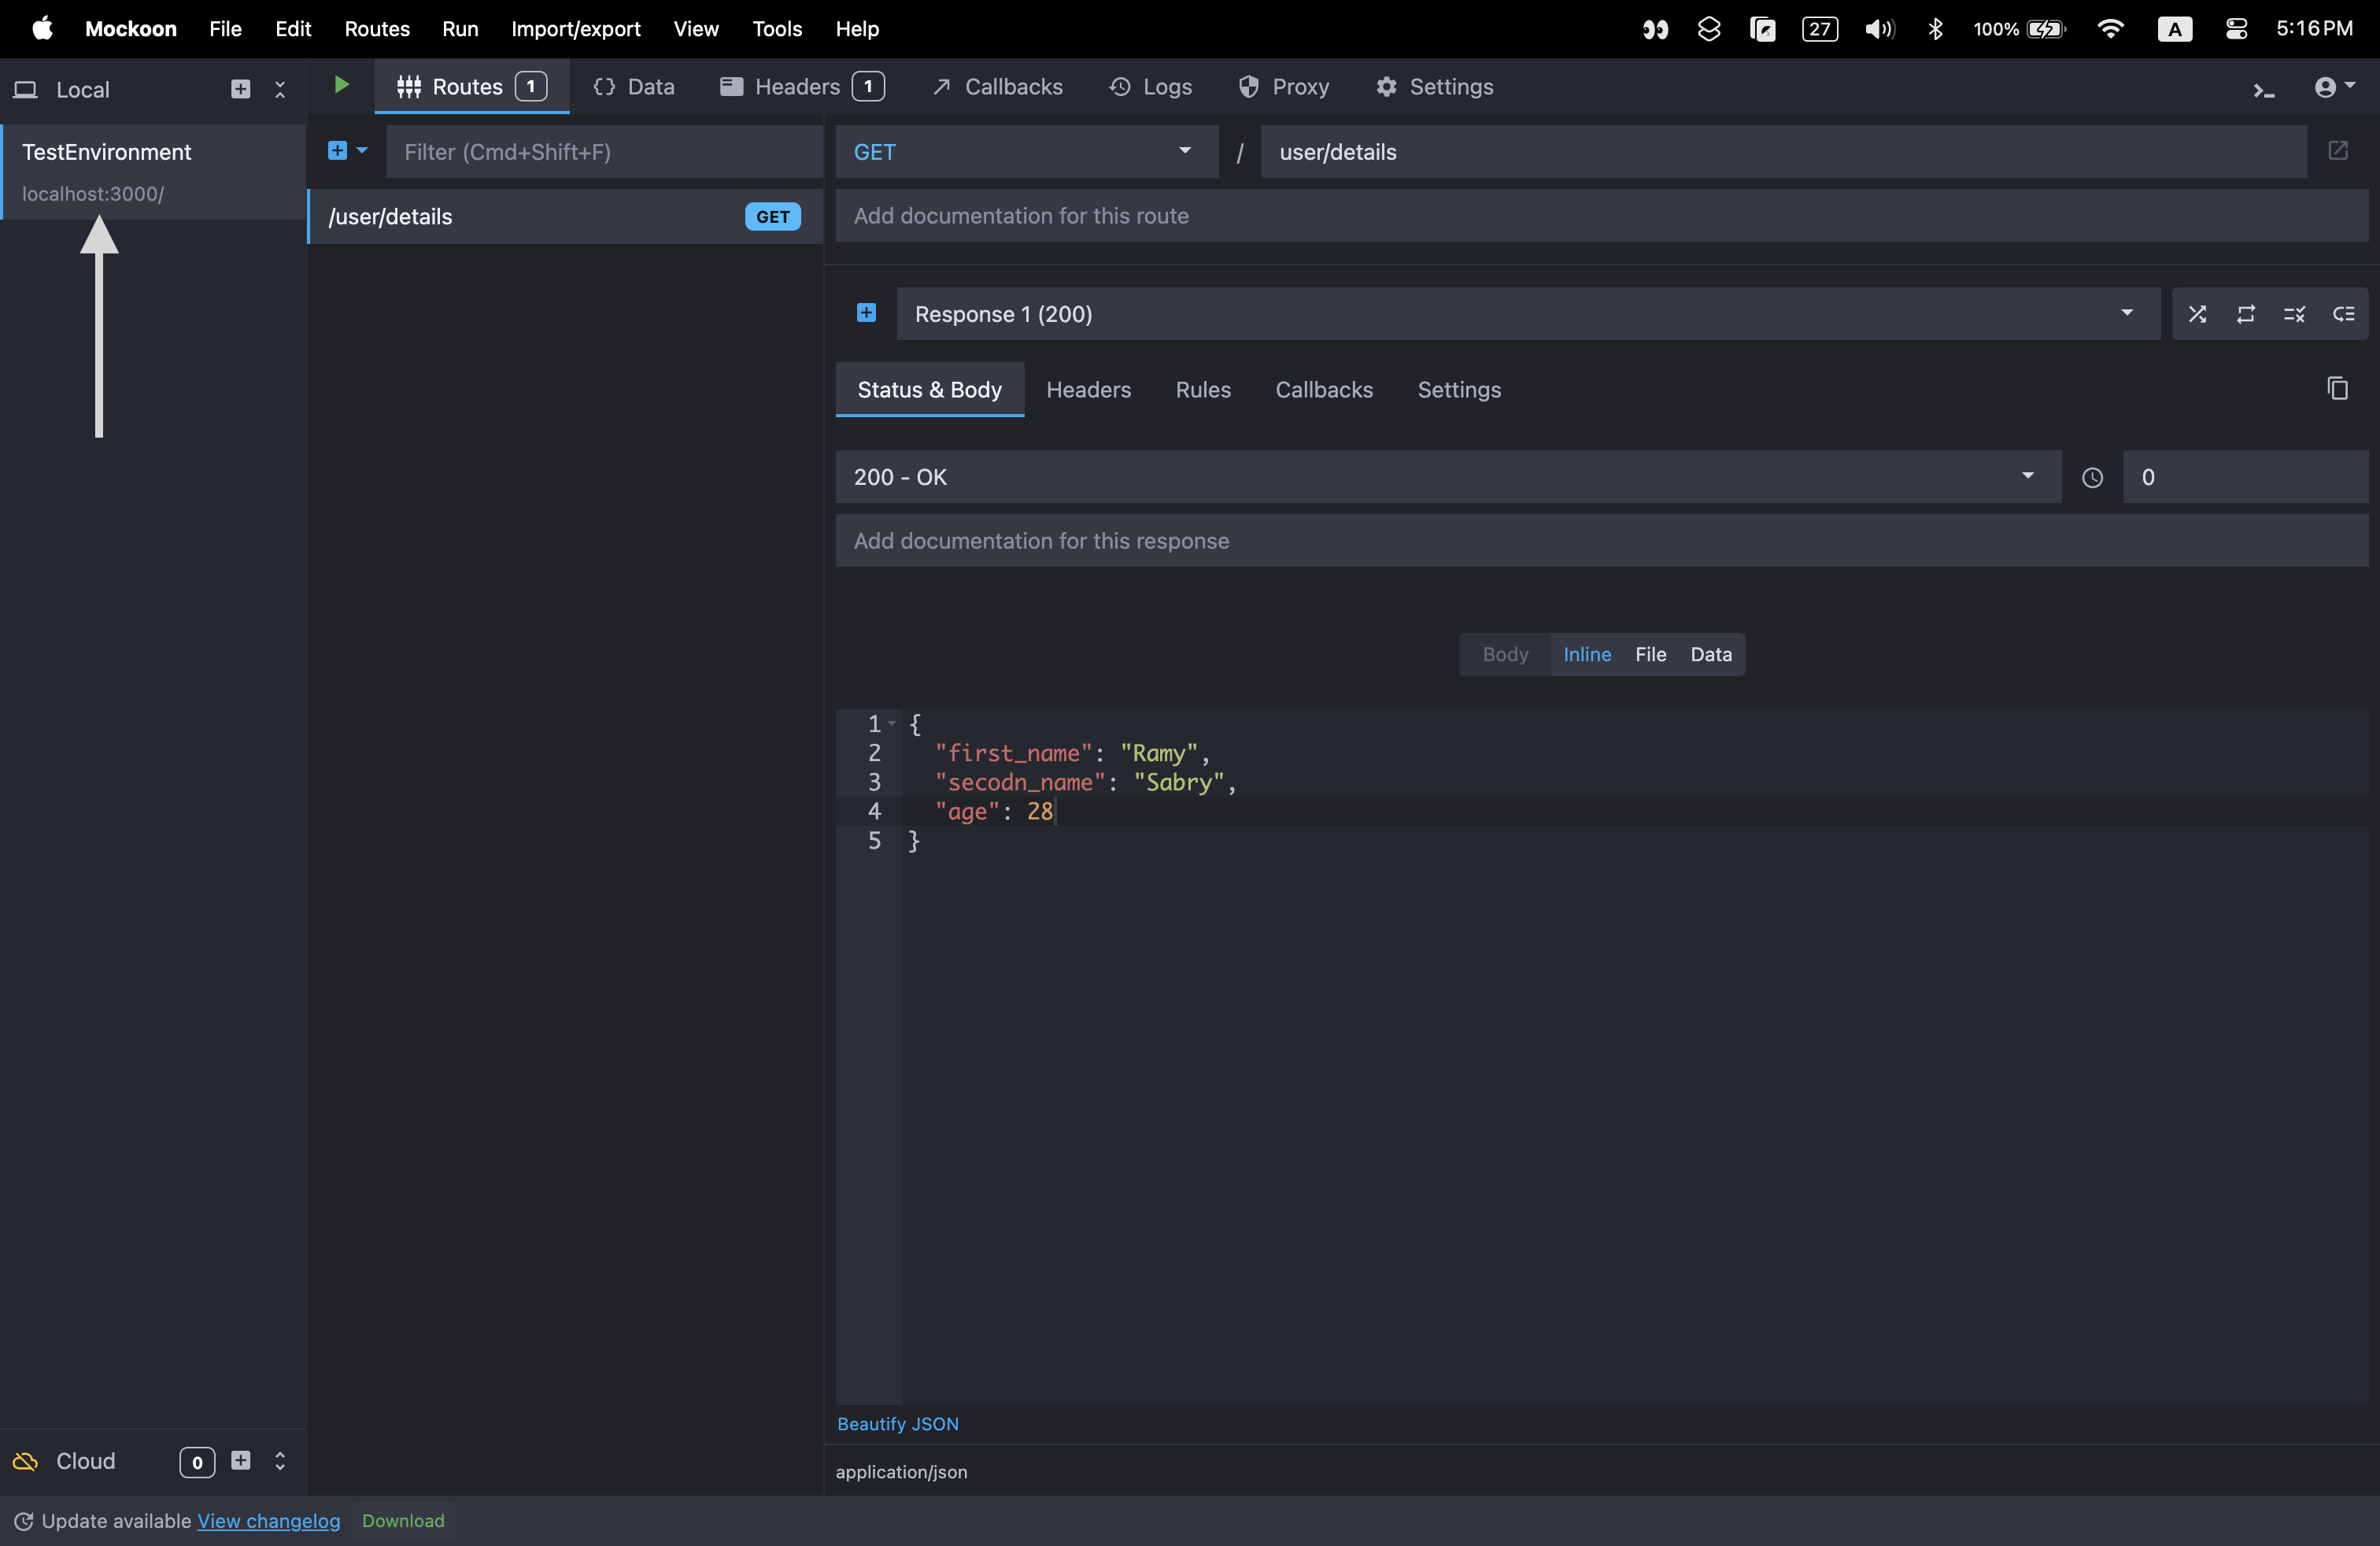The height and width of the screenshot is (1546, 2380).
Task: Toggle disable rules mode icon
Action: click(2294, 314)
